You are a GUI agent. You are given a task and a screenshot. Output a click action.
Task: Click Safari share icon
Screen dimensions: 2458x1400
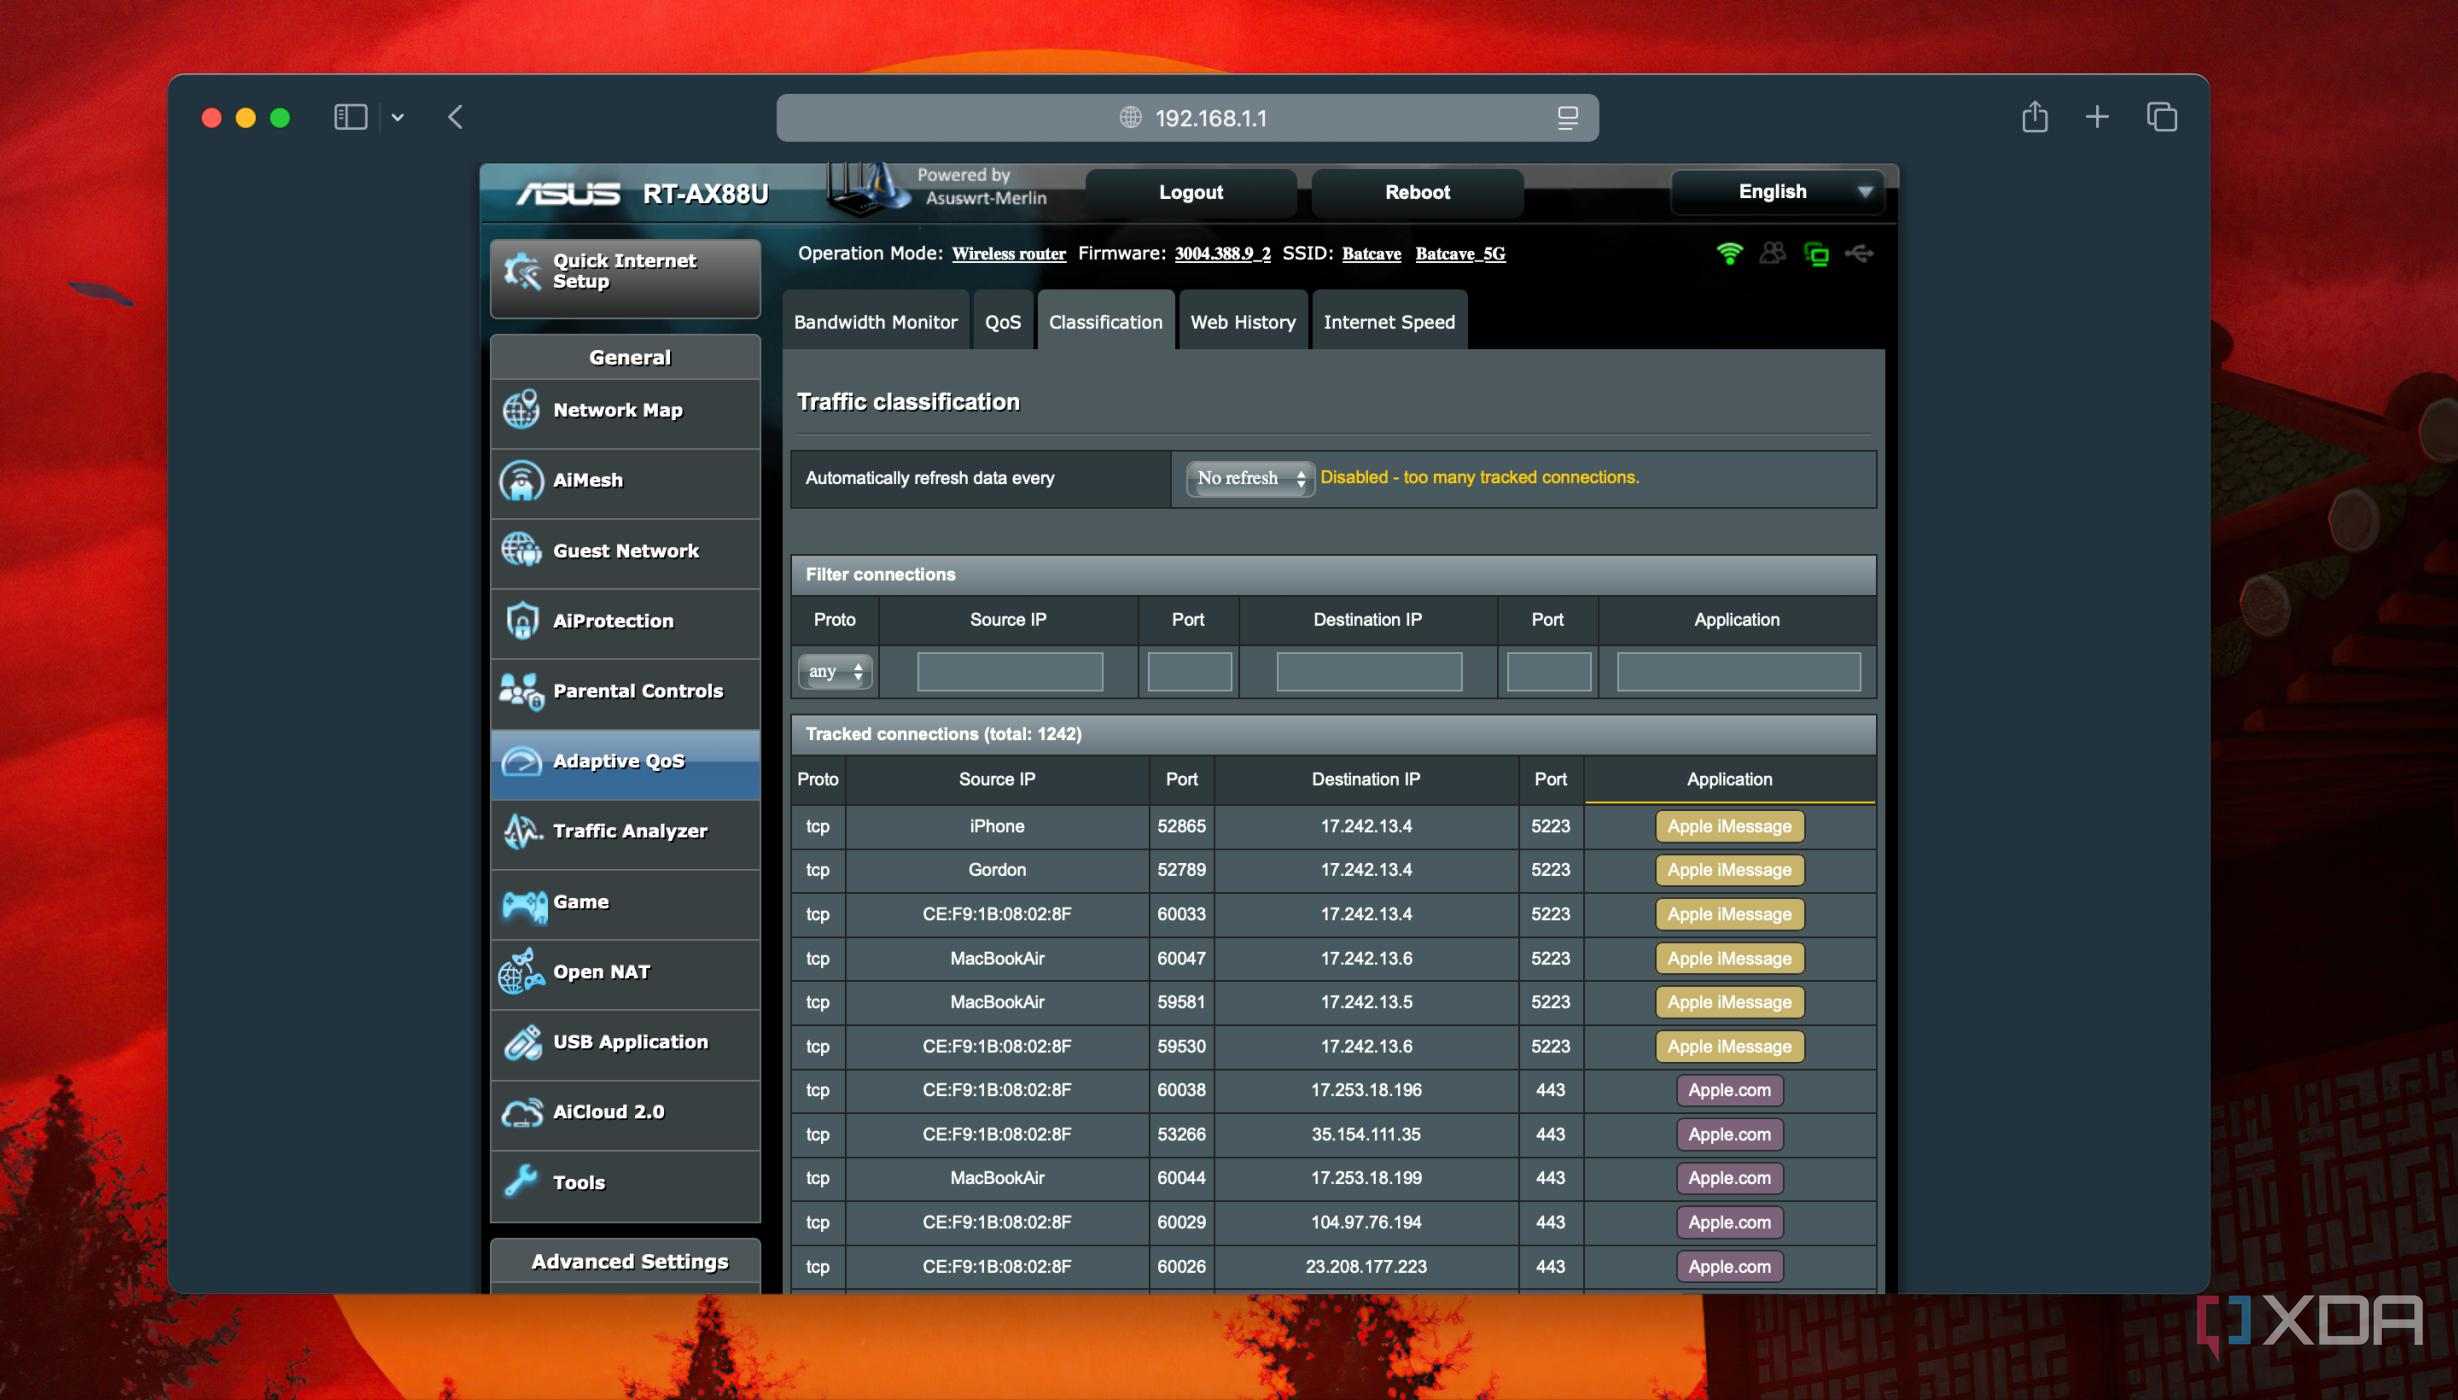pyautogui.click(x=2034, y=117)
